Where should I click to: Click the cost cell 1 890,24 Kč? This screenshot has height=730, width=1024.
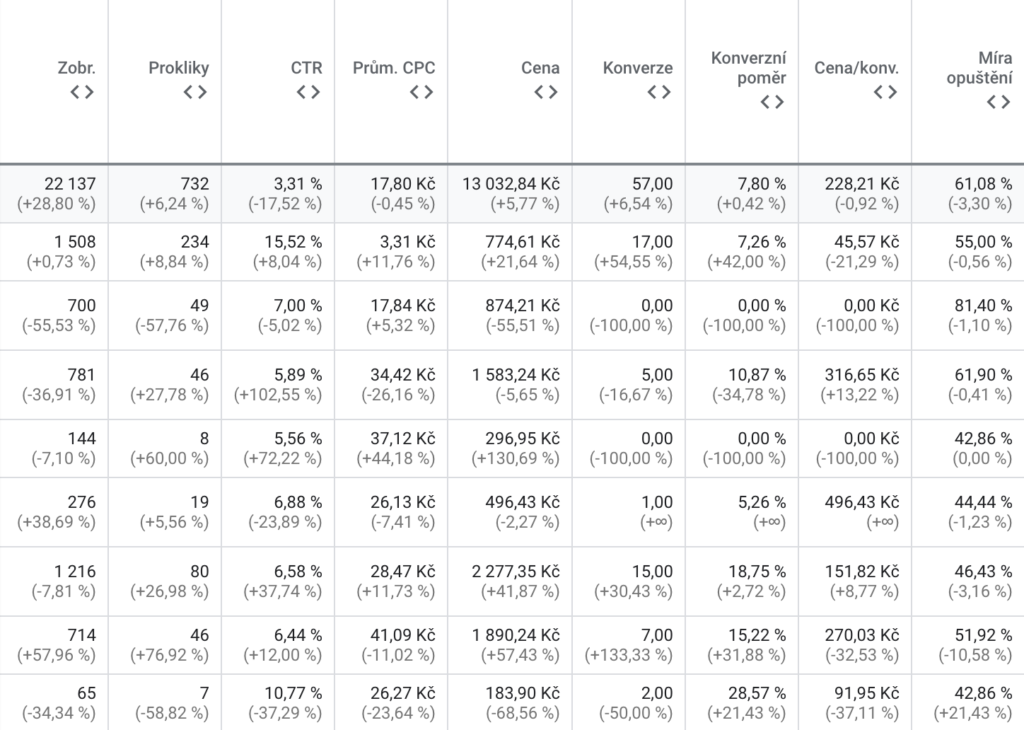pyautogui.click(x=515, y=635)
